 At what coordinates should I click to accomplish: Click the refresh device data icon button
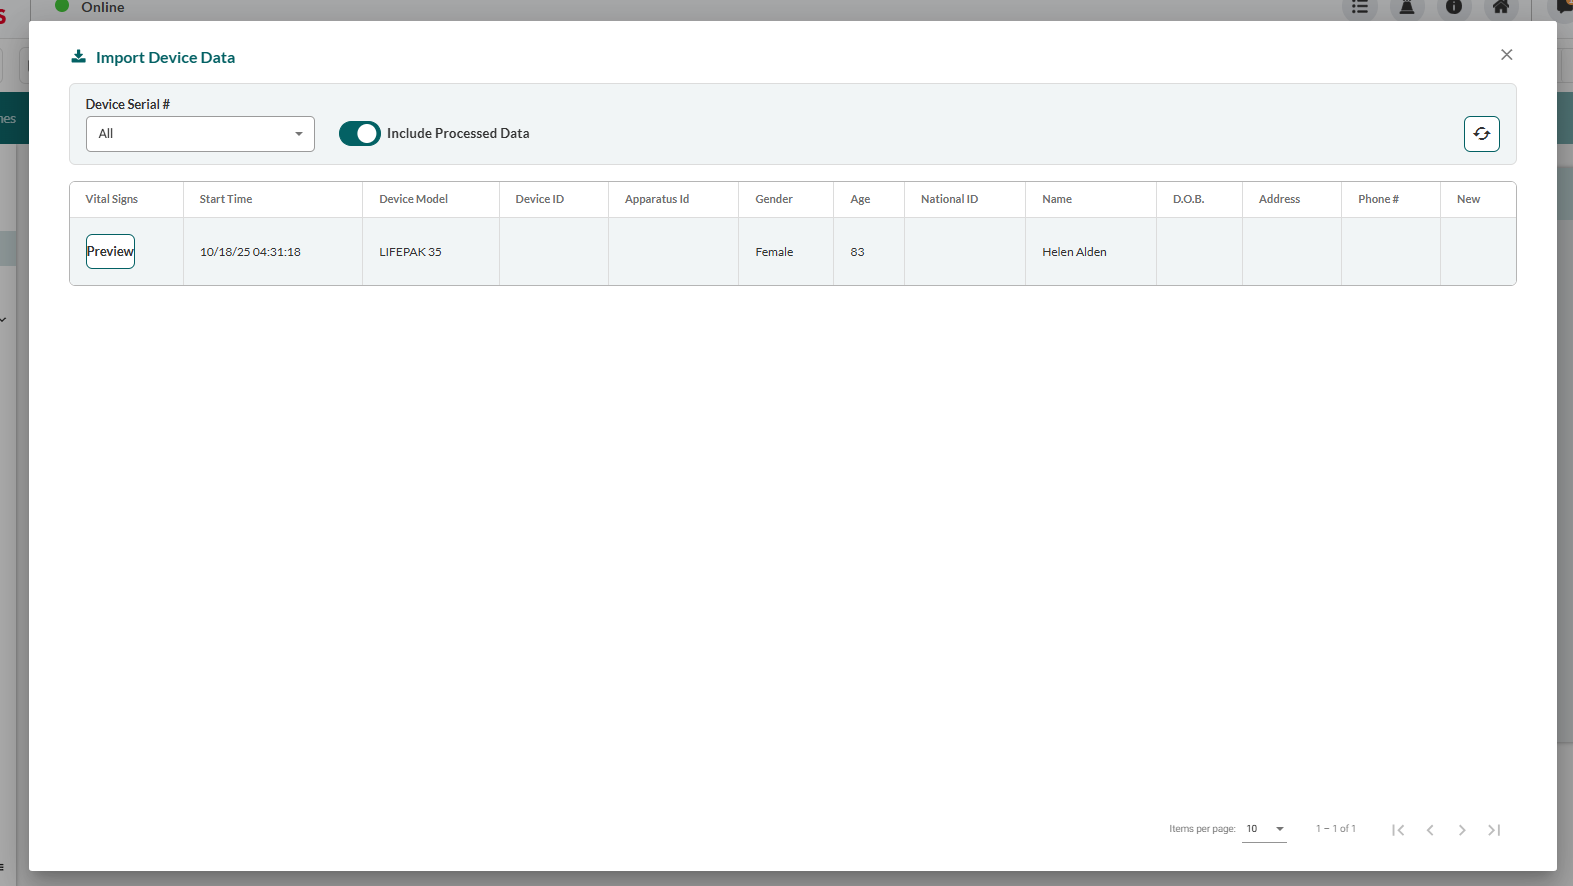(x=1481, y=134)
